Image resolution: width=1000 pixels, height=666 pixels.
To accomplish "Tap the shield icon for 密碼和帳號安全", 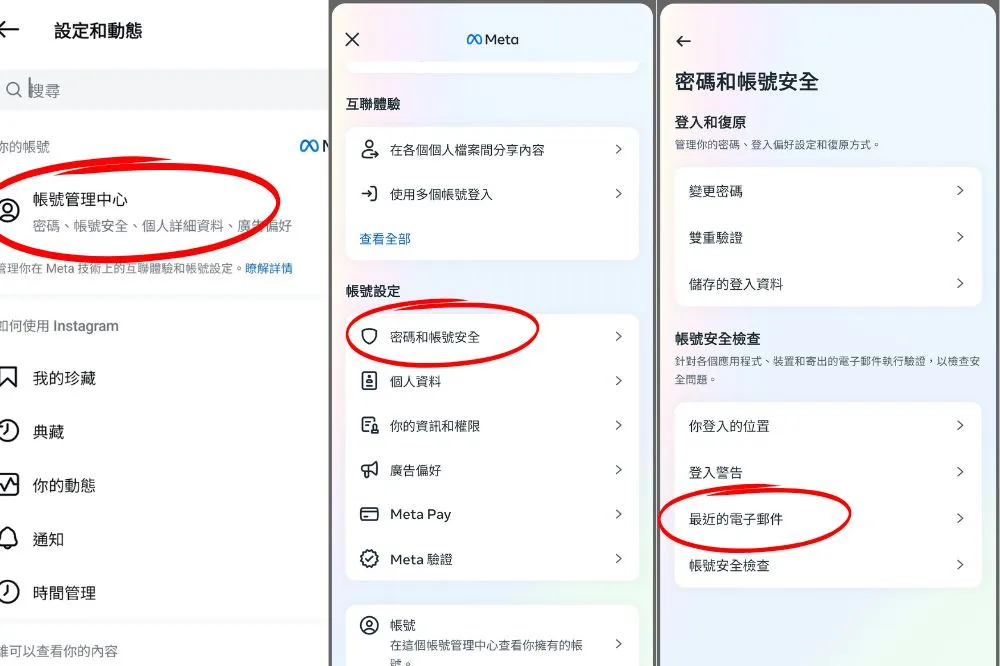I will 369,336.
